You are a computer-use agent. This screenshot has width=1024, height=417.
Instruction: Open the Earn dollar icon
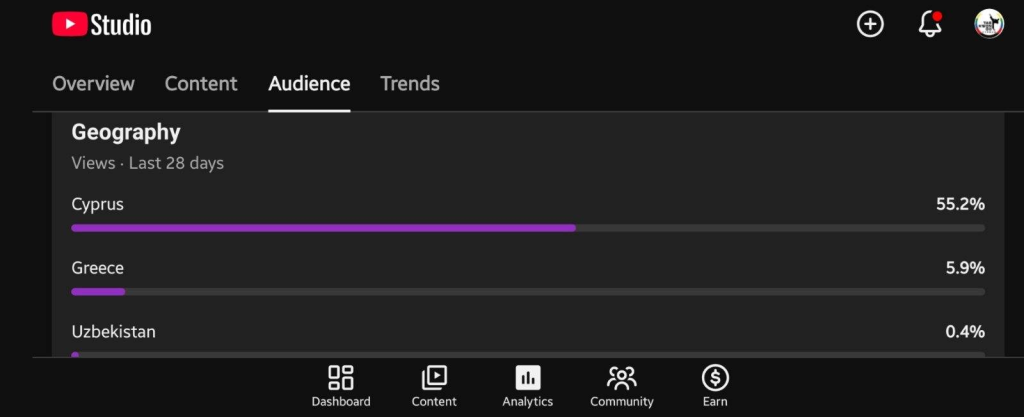point(715,378)
